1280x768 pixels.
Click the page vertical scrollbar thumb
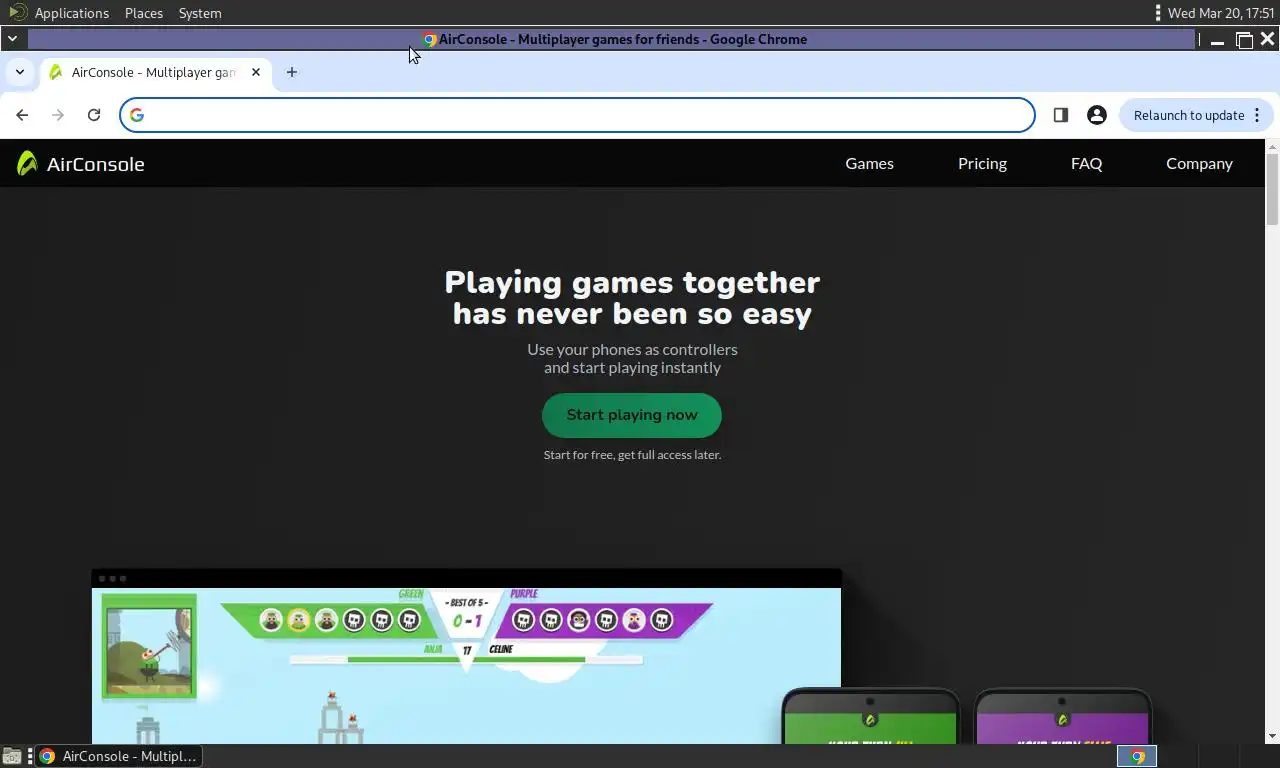[x=1272, y=190]
